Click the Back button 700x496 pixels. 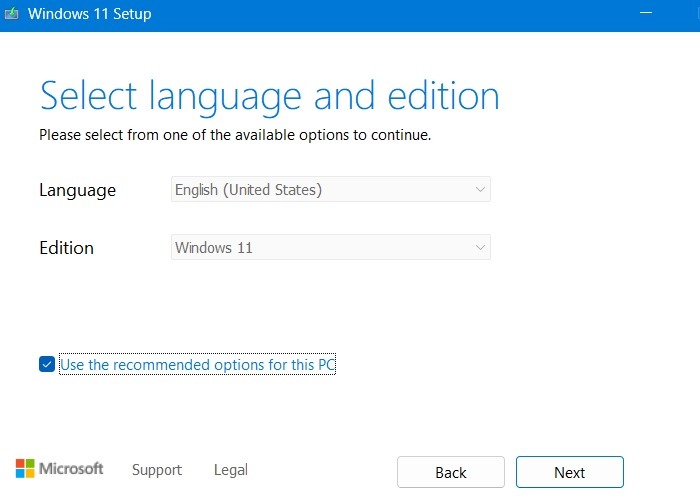point(451,472)
